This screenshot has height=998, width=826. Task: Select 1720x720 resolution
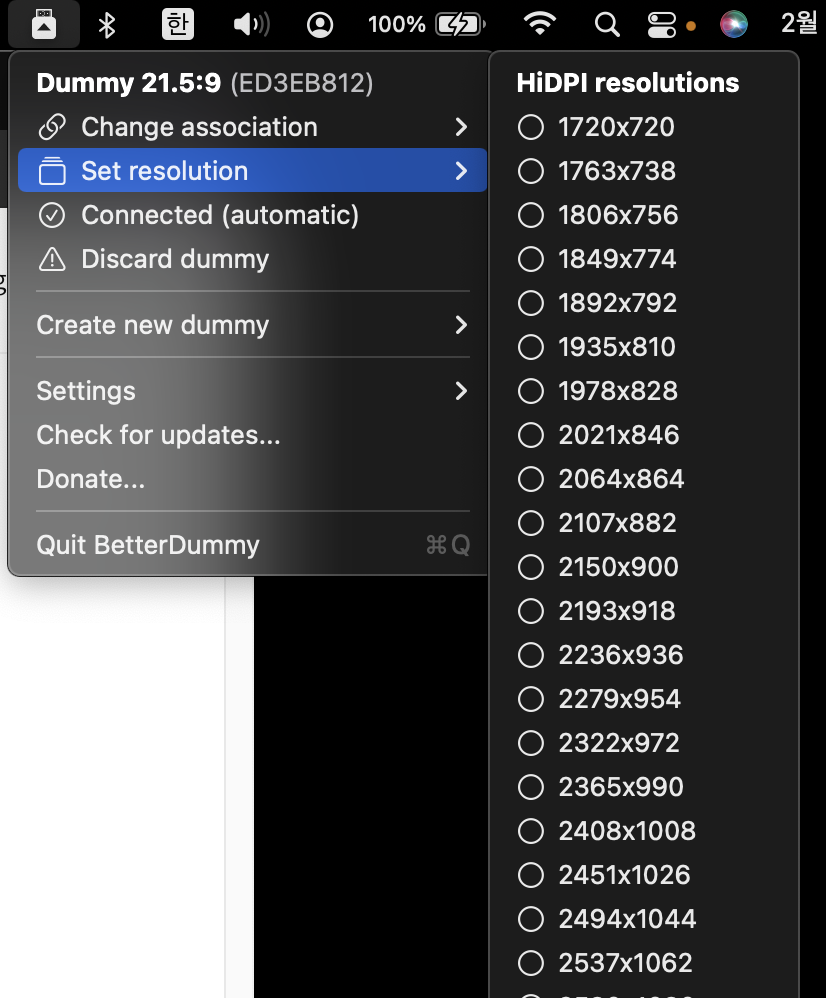pos(643,127)
